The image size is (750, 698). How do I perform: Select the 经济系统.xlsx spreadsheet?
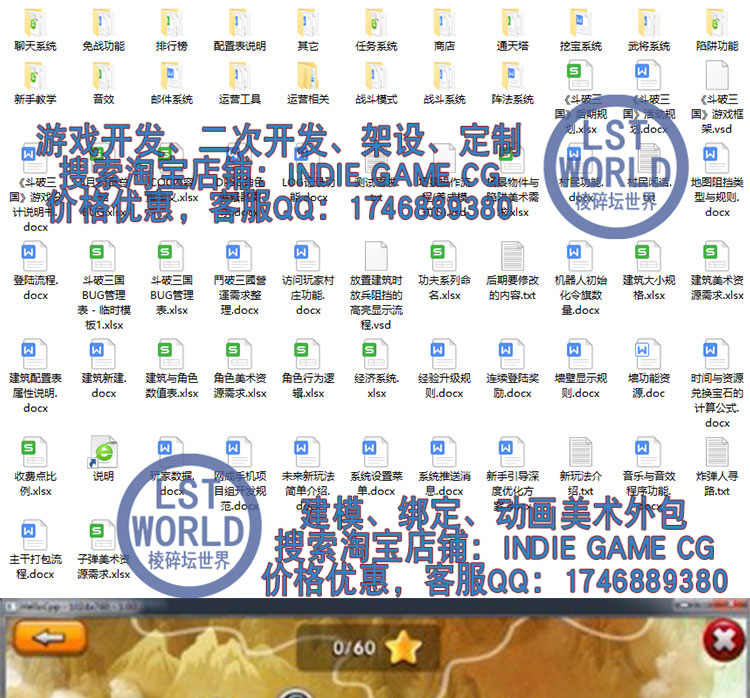(x=376, y=369)
